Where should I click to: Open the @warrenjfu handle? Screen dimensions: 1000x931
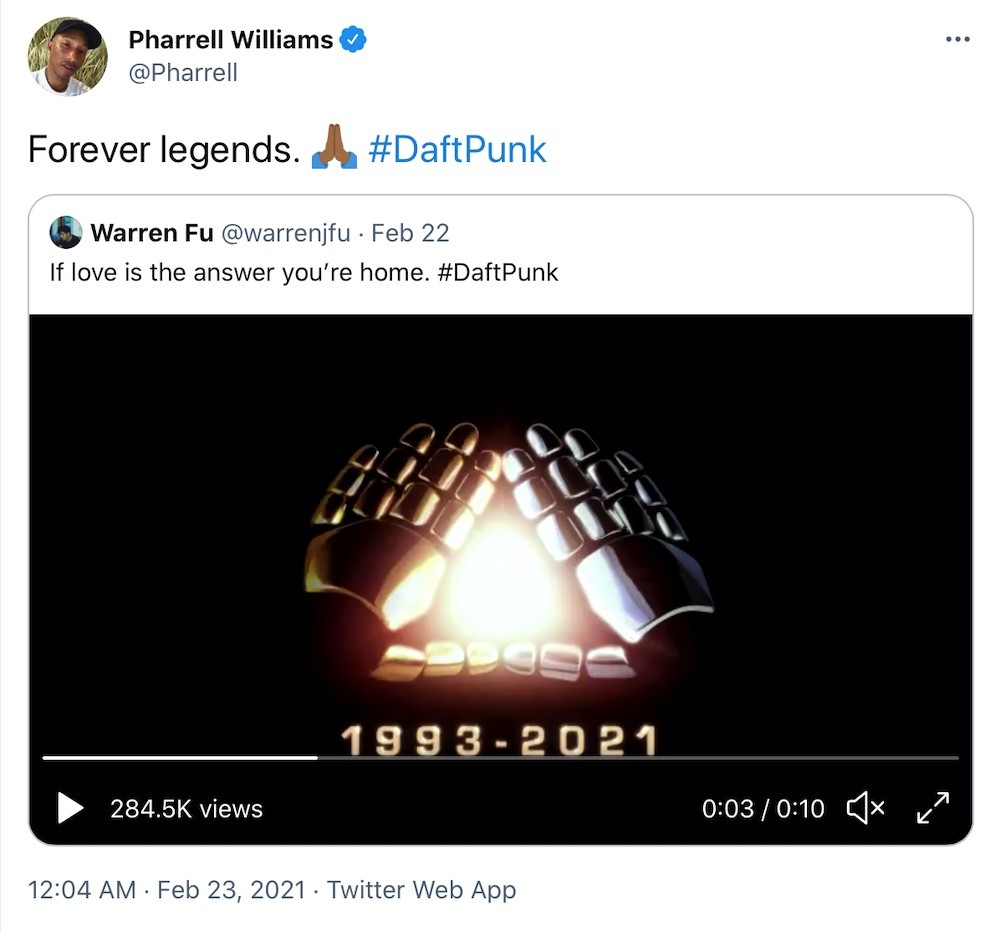(x=286, y=233)
